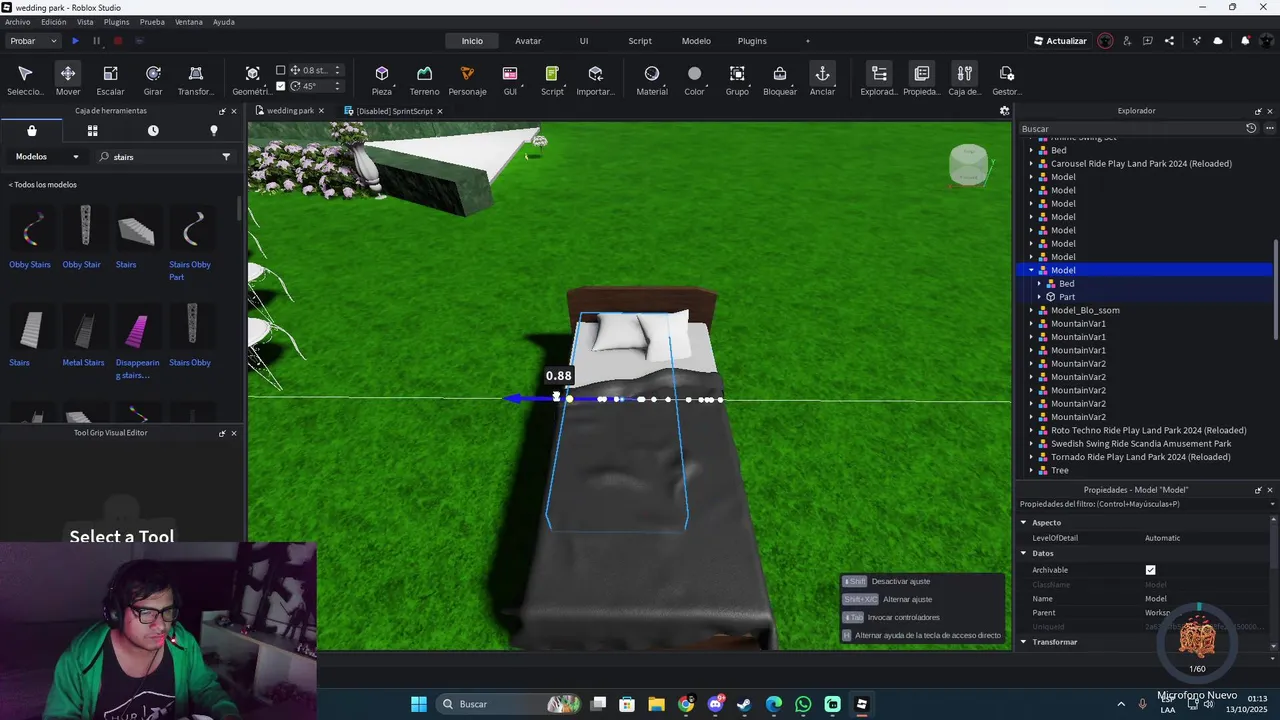Start playtest with blue play button
This screenshot has width=1280, height=720.
click(75, 41)
